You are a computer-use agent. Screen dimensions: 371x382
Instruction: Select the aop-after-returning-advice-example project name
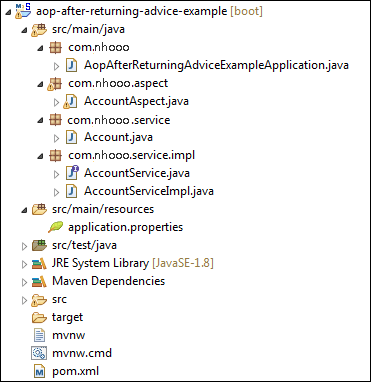click(x=131, y=11)
